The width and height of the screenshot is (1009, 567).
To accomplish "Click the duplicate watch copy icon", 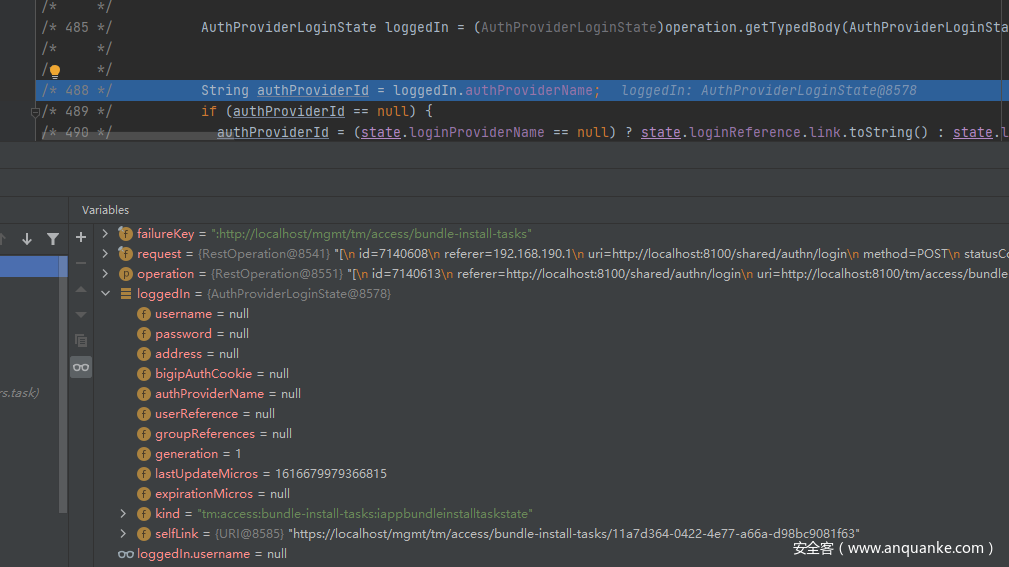I will click(81, 340).
